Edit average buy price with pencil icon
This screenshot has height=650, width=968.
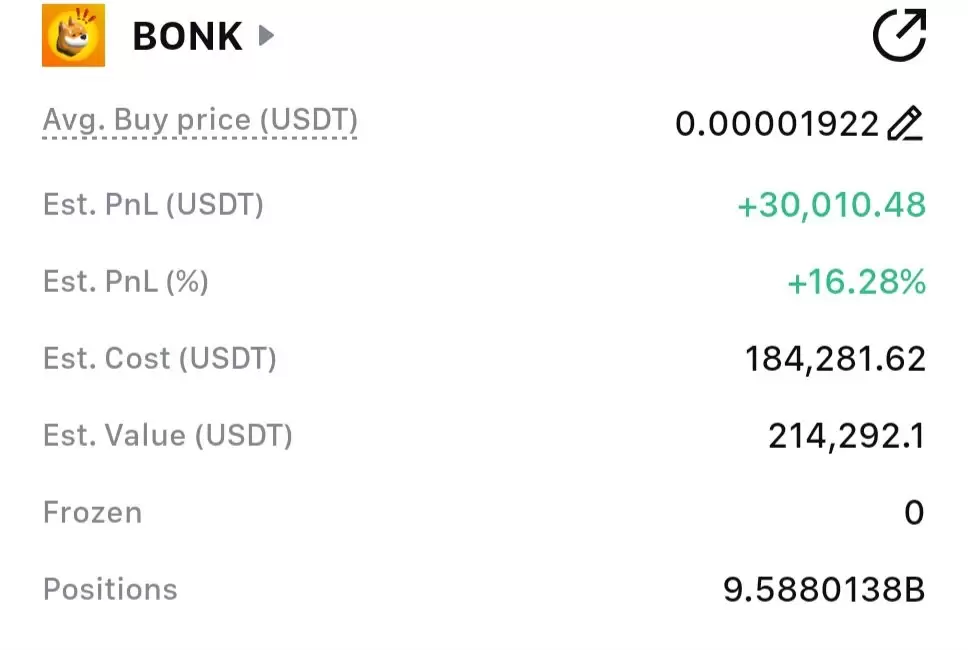coord(905,123)
